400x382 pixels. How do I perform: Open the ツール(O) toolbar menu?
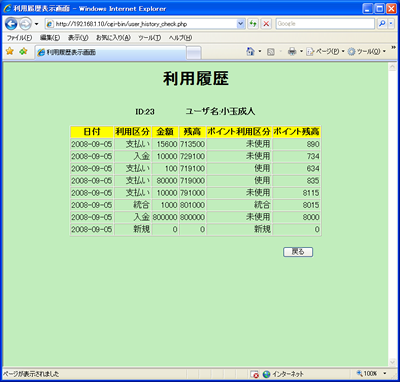pyautogui.click(x=366, y=52)
